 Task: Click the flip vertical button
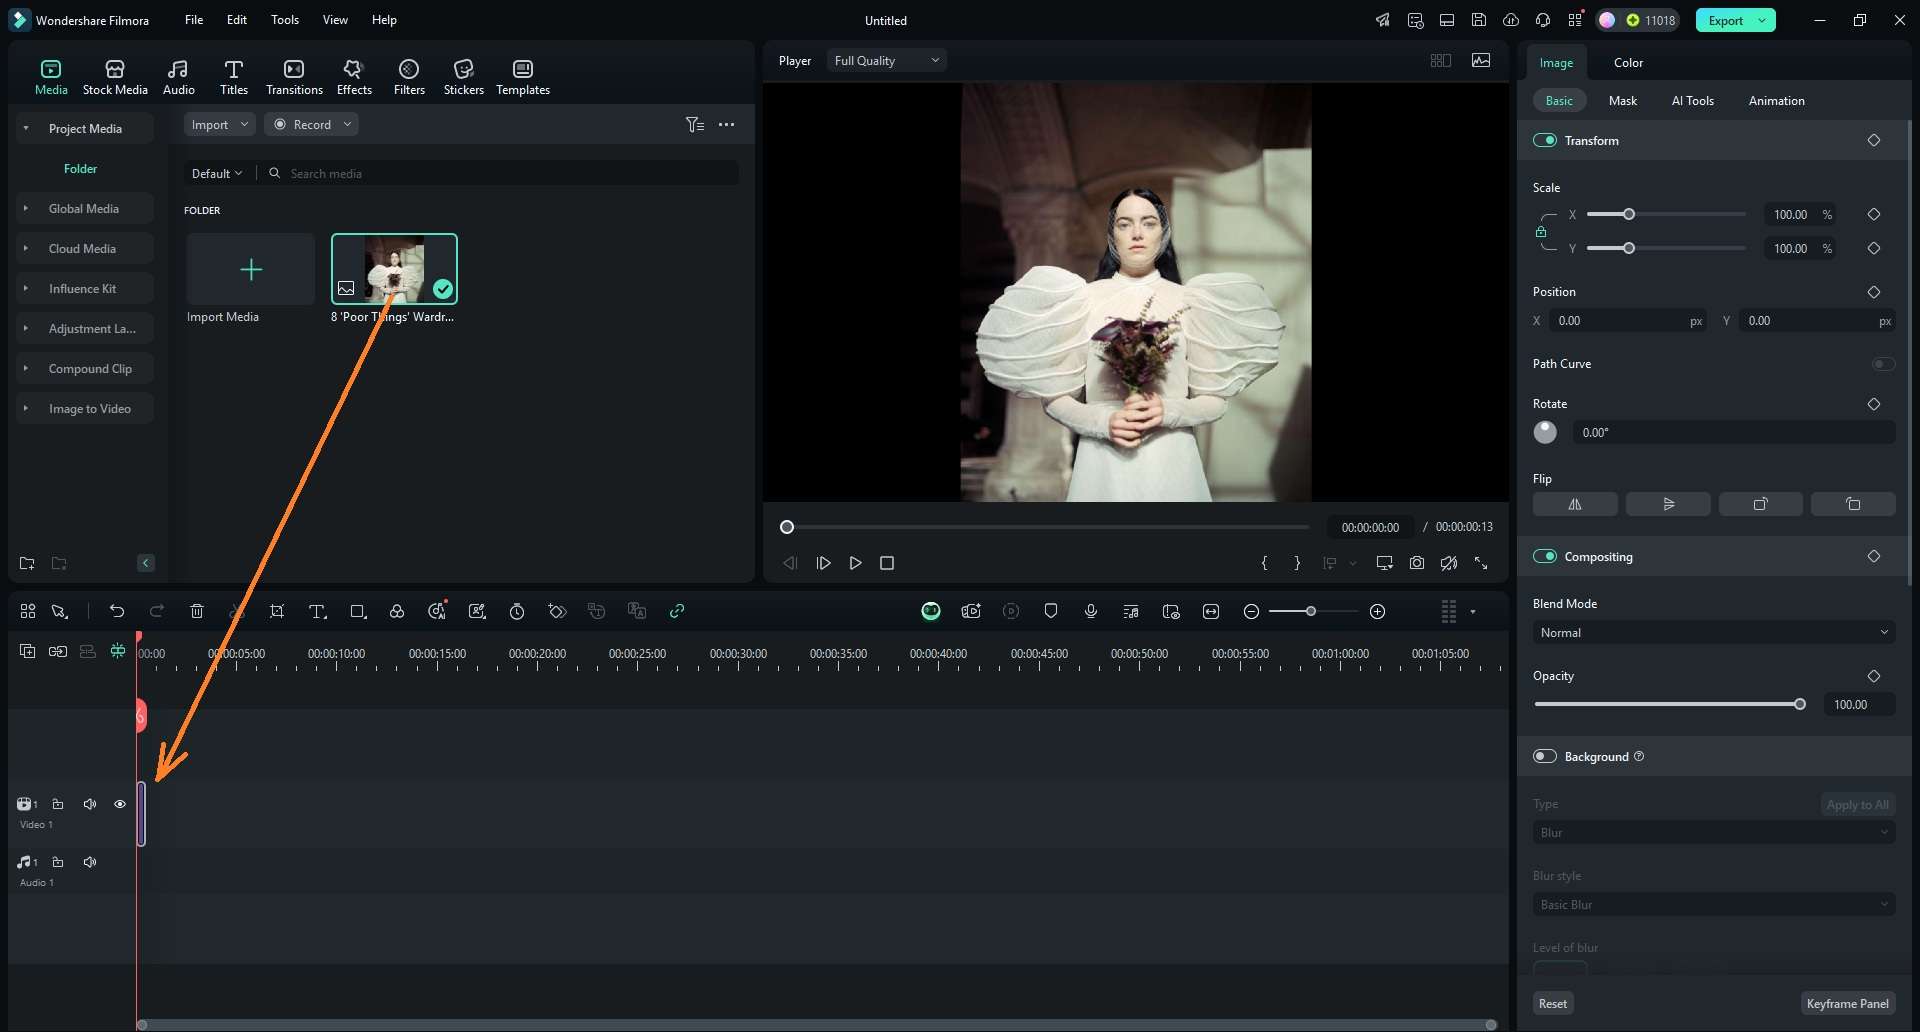[1668, 504]
